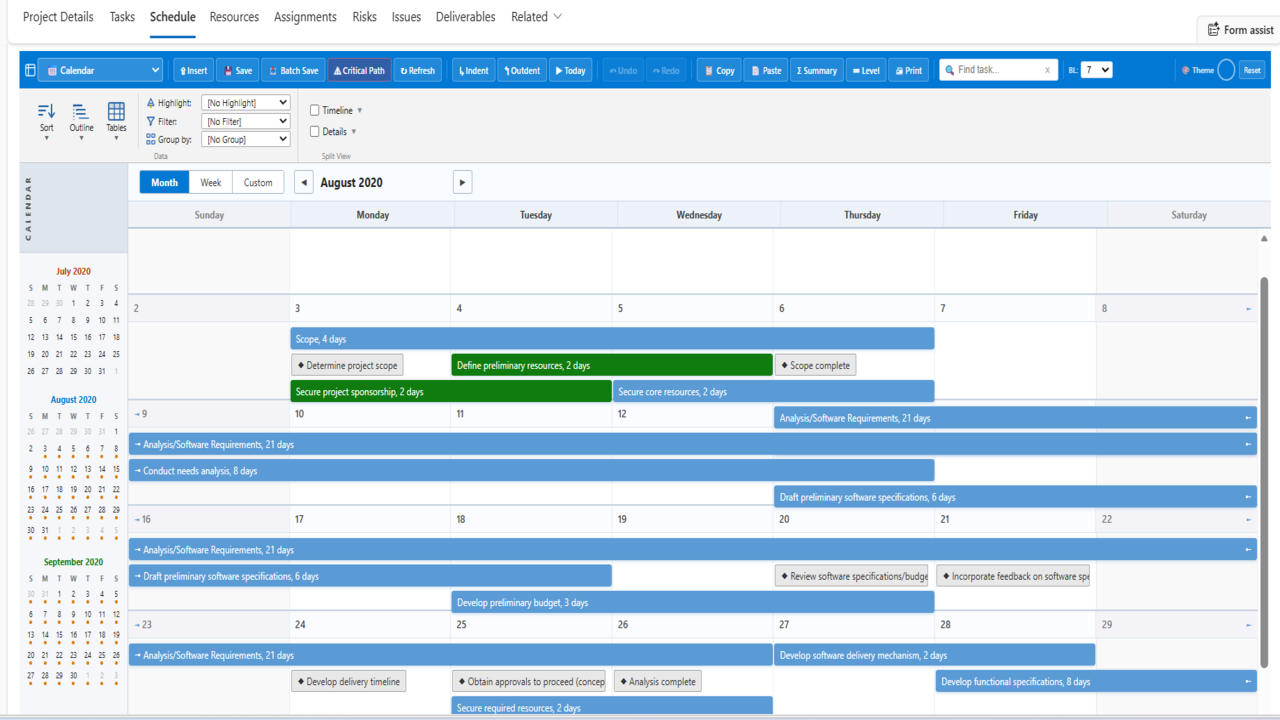This screenshot has height=720, width=1280.
Task: Open the Highlight dropdown
Action: pos(246,103)
